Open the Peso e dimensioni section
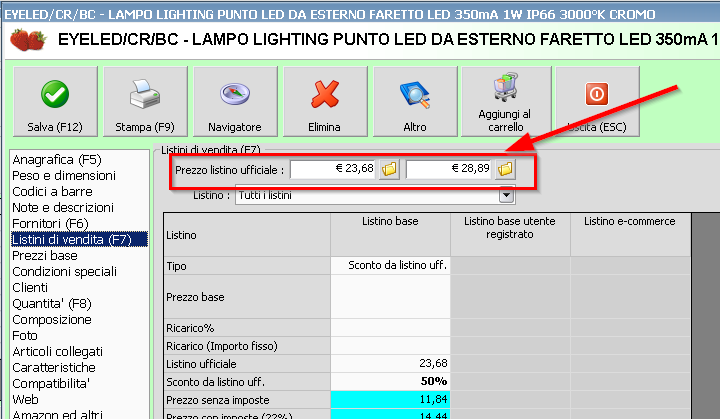Screen dimensions: 720x419 click(x=64, y=176)
